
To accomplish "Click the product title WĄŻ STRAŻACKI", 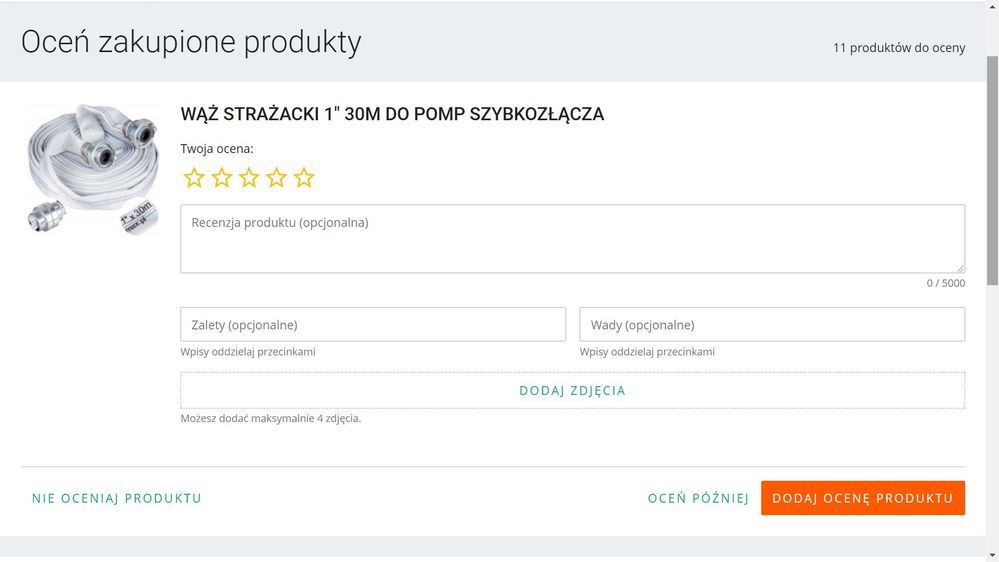I will click(x=392, y=114).
